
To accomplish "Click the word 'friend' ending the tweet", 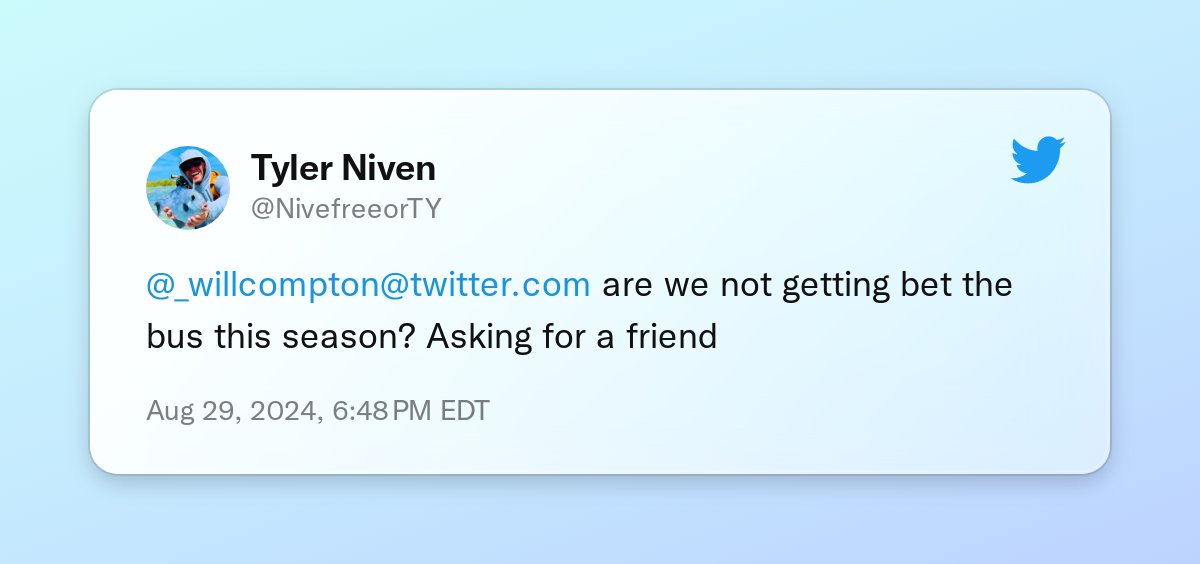I will pyautogui.click(x=672, y=336).
